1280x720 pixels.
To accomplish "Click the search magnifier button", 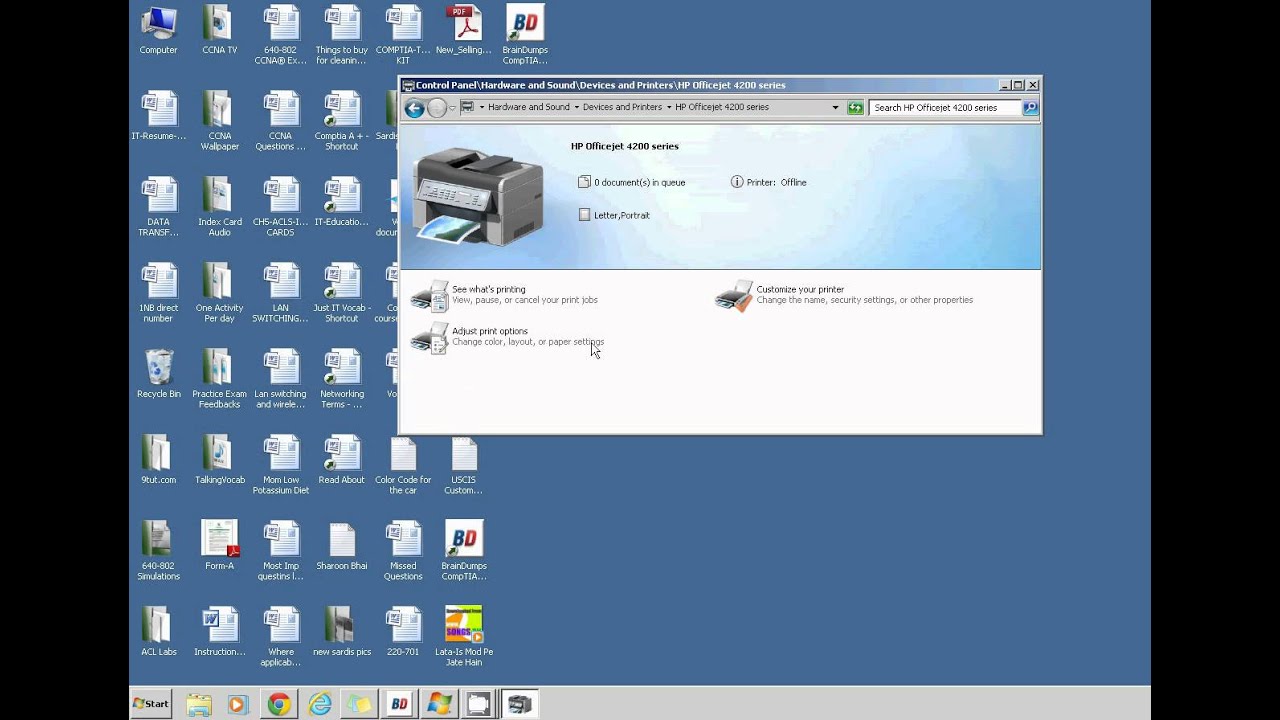I will coord(1030,107).
